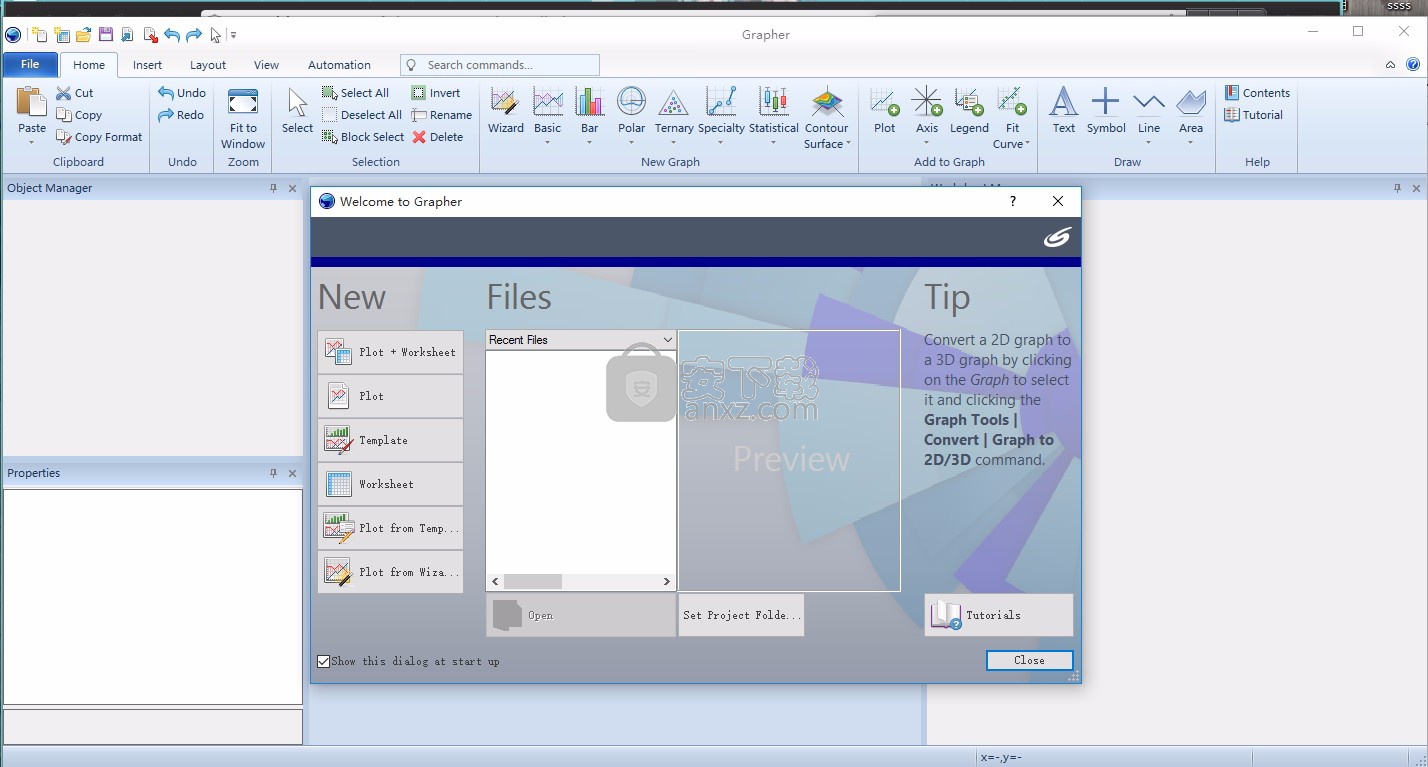
Task: Click the red X Delete icon
Action: (419, 137)
